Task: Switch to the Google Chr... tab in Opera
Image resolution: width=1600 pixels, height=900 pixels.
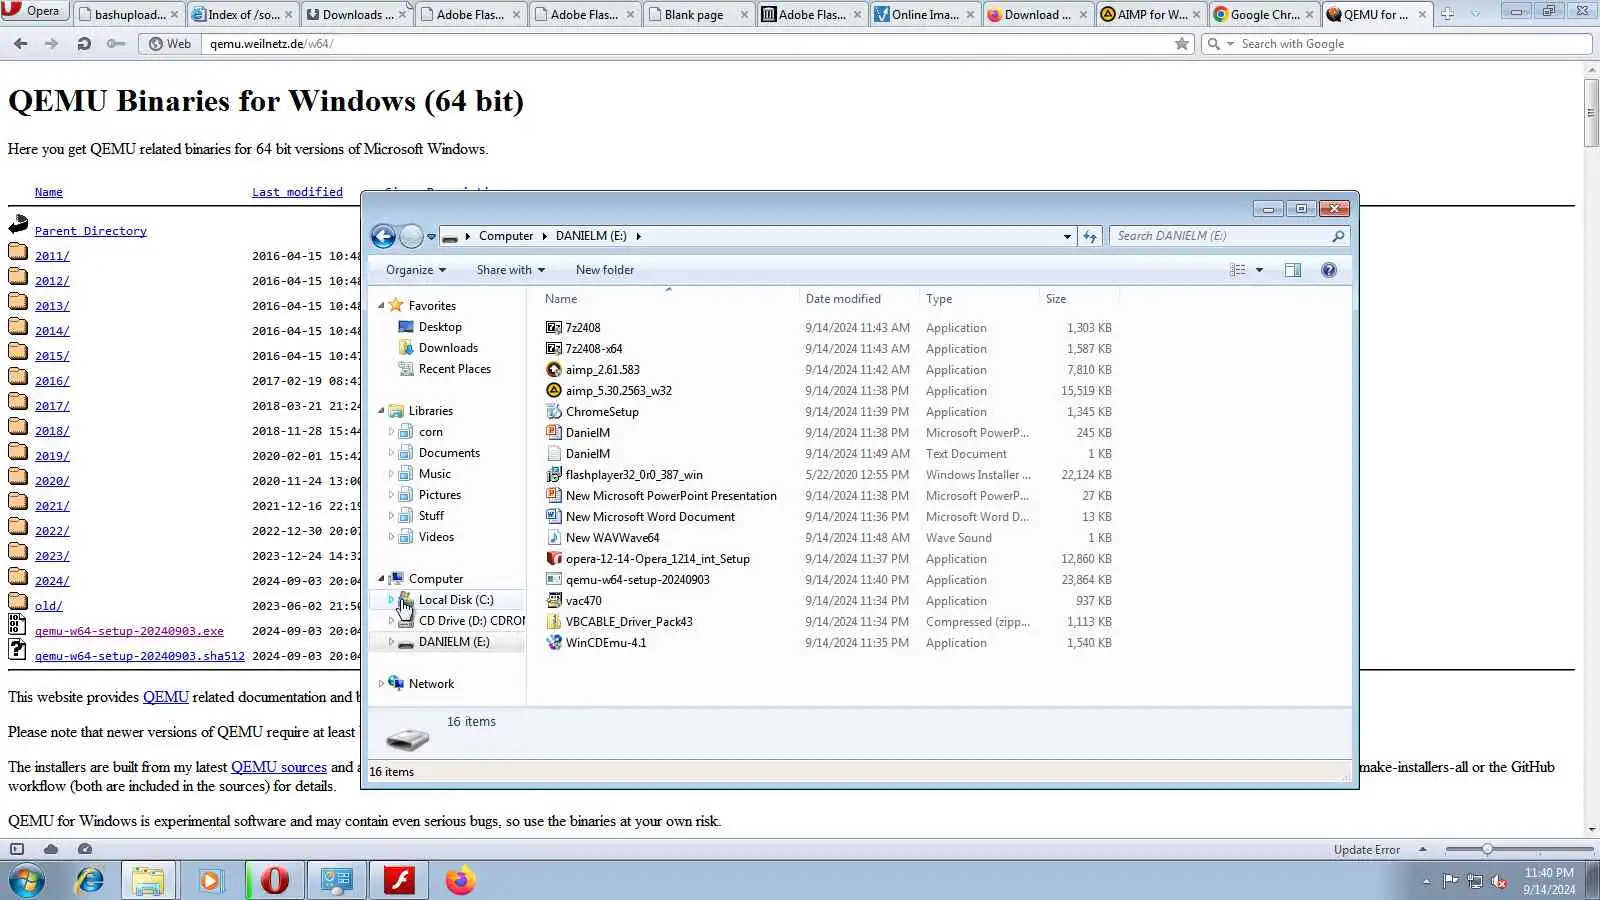Action: click(1264, 14)
